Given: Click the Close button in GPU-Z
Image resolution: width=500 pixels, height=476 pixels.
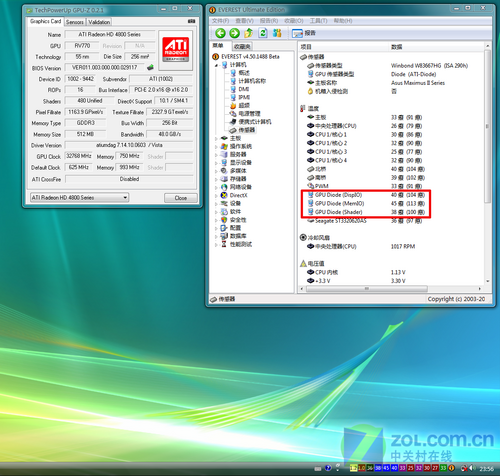Looking at the screenshot, I should pos(181,198).
